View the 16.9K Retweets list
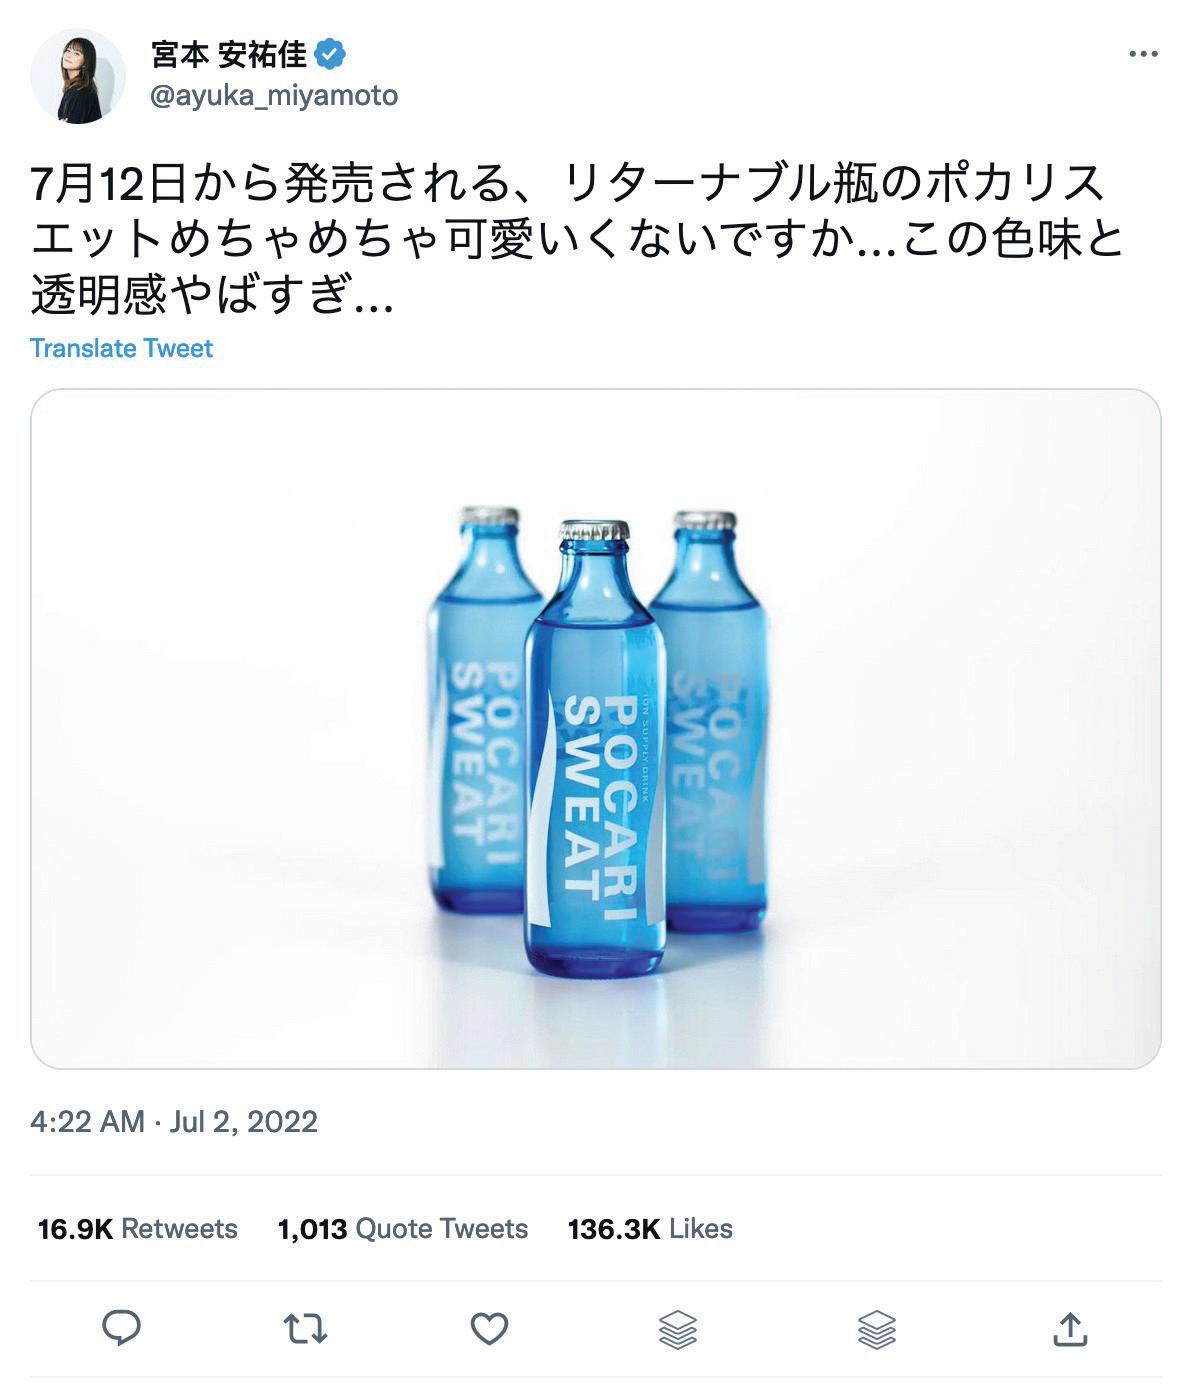Viewport: 1189px width, 1398px height. [137, 1228]
